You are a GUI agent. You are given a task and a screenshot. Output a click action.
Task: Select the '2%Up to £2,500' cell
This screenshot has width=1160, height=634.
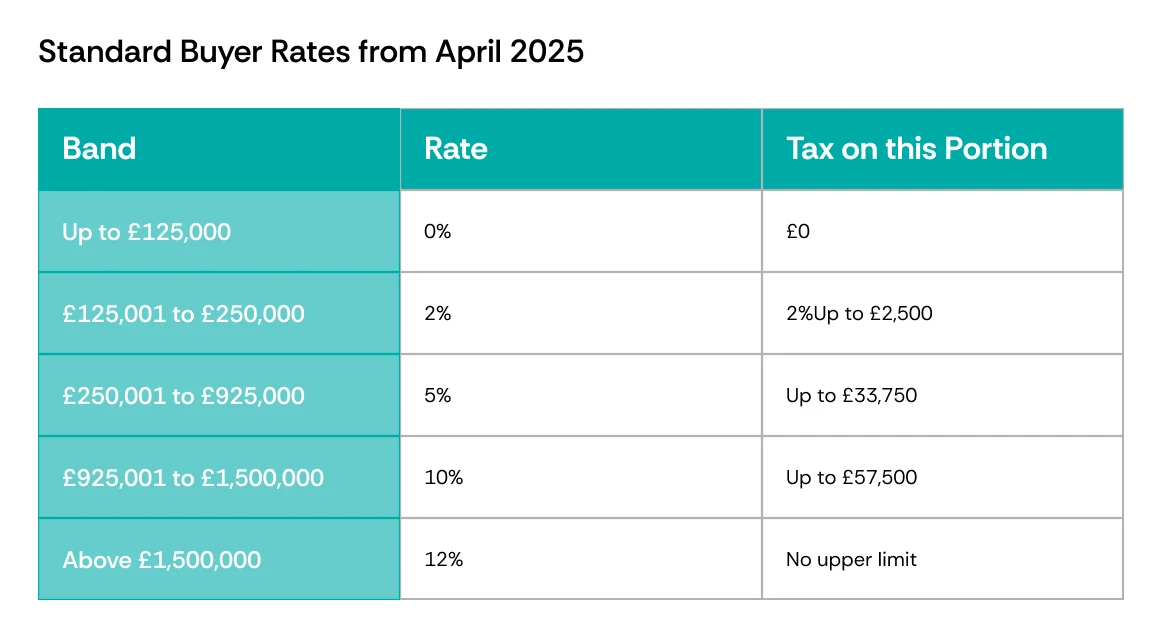[x=942, y=314]
